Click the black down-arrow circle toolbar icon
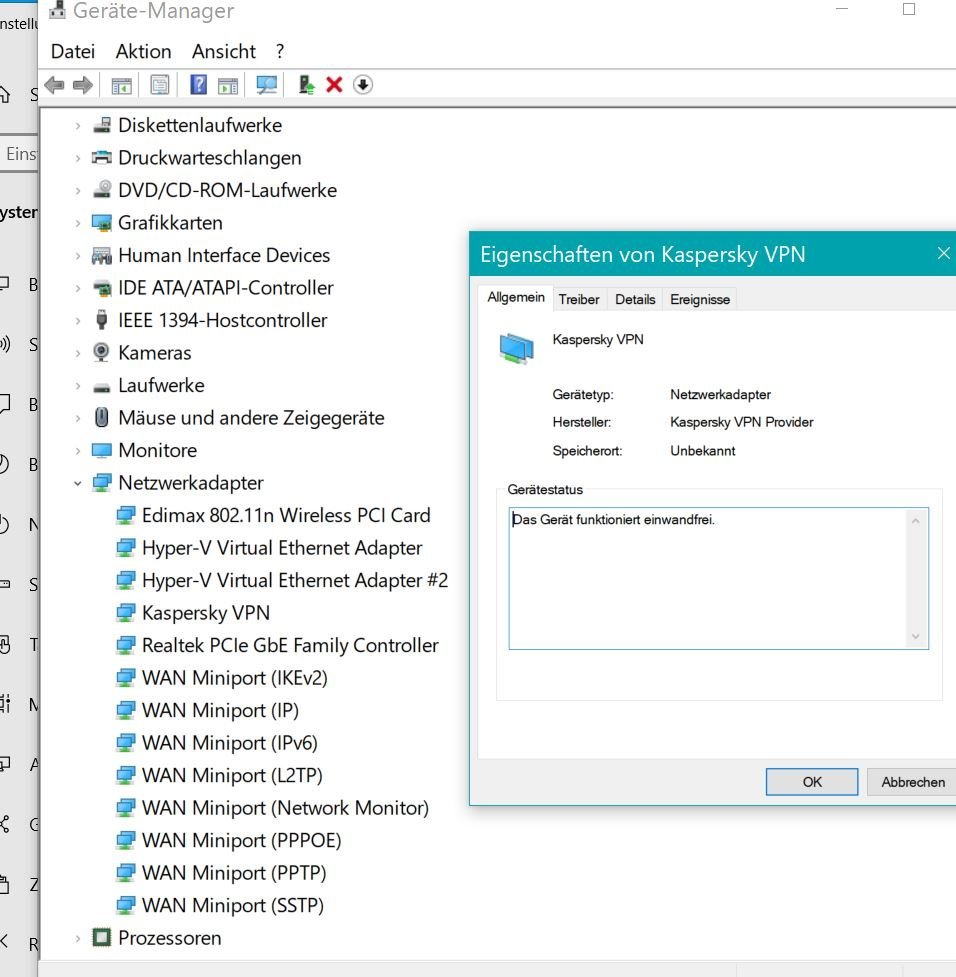 click(x=363, y=85)
